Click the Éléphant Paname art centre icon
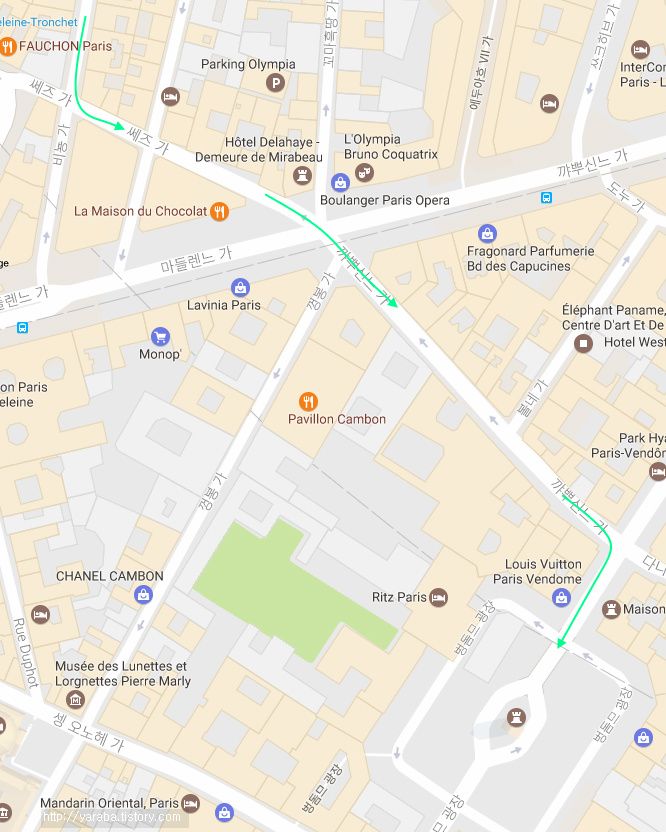 click(x=583, y=343)
